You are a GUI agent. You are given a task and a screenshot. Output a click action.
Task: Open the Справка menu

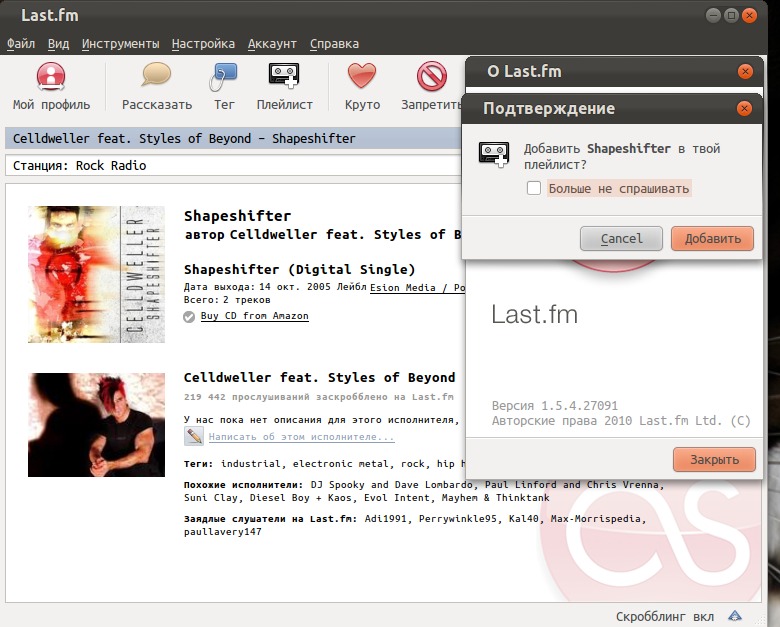334,44
